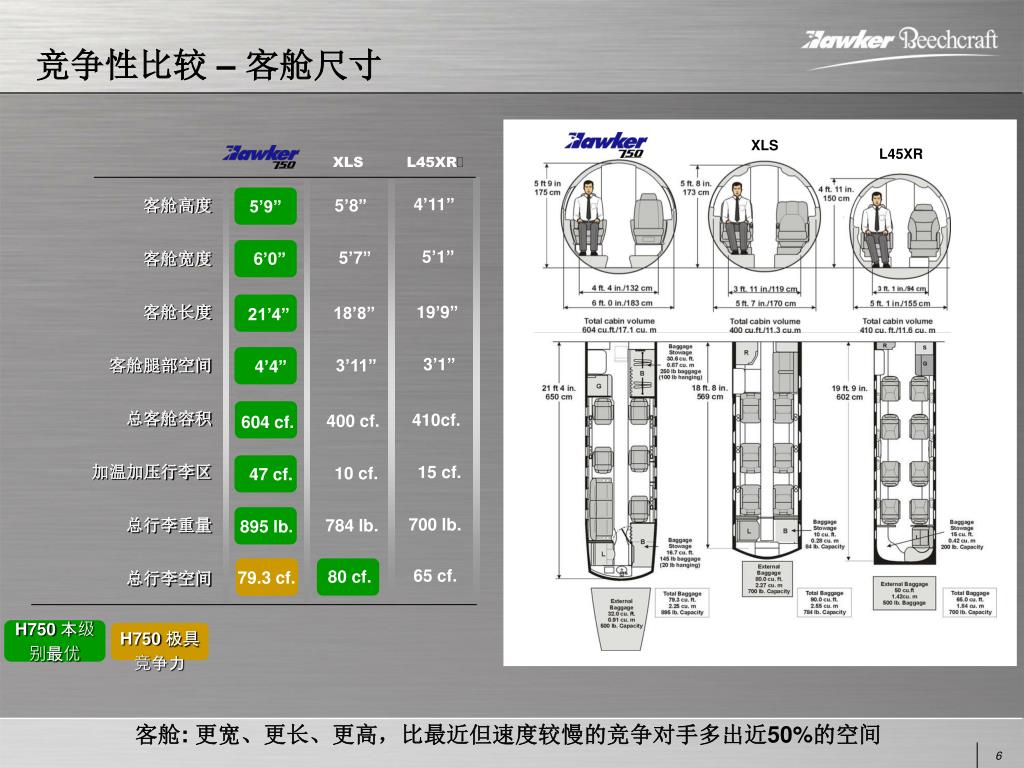Click the 总行李空间 row label
Viewport: 1024px width, 768px height.
(x=169, y=578)
